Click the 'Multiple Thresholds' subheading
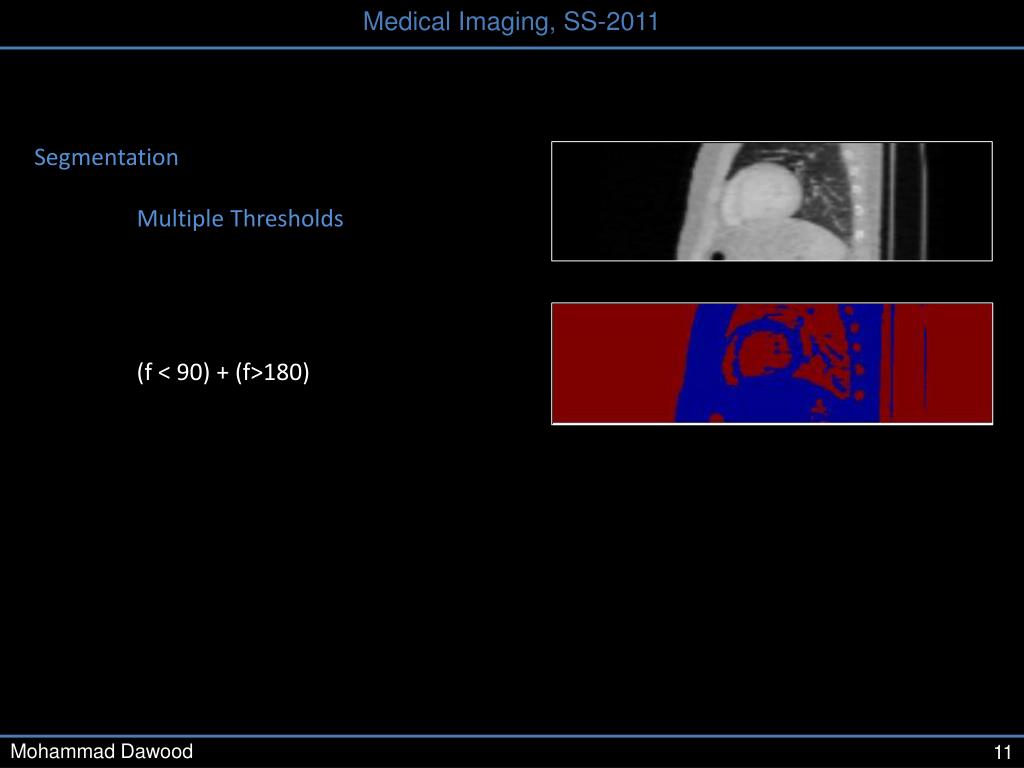The width and height of the screenshot is (1024, 768). (240, 219)
